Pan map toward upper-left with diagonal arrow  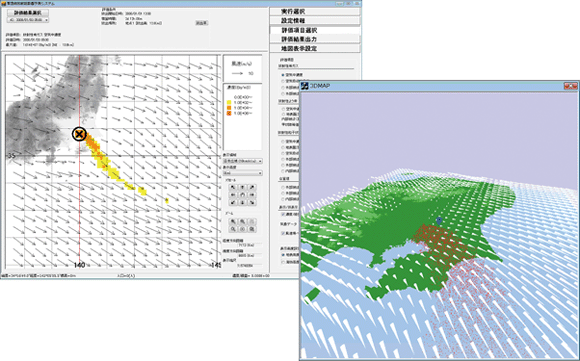click(233, 187)
